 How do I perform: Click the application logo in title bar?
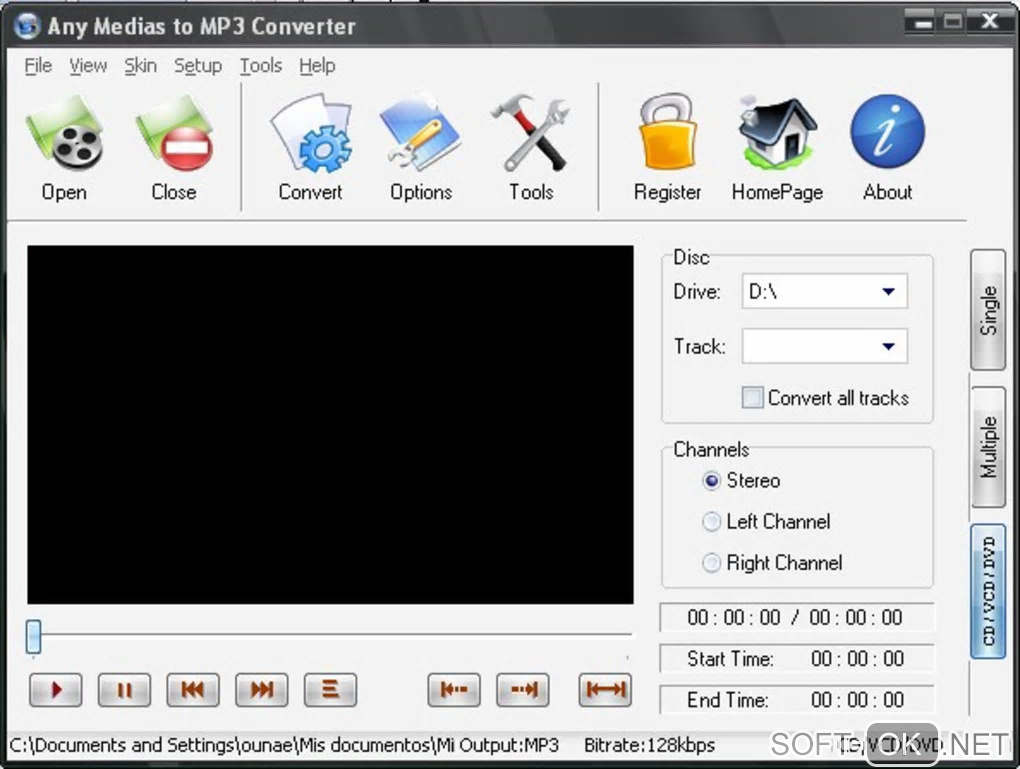[27, 26]
